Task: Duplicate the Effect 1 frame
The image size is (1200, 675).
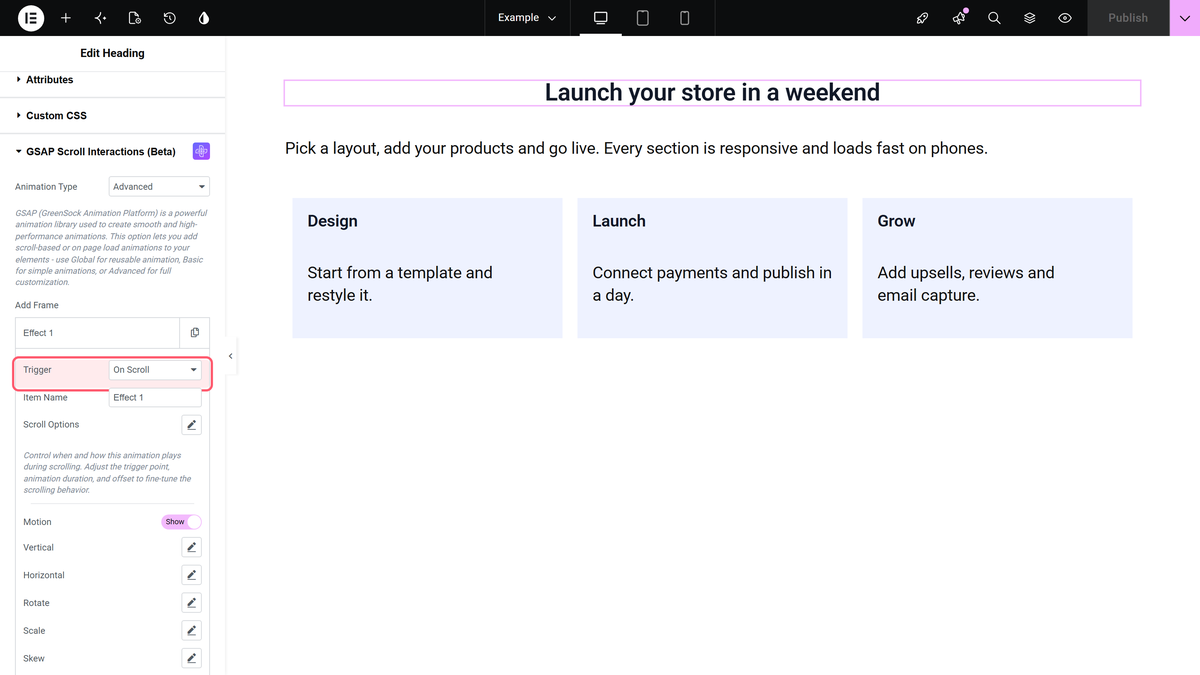Action: [x=194, y=333]
